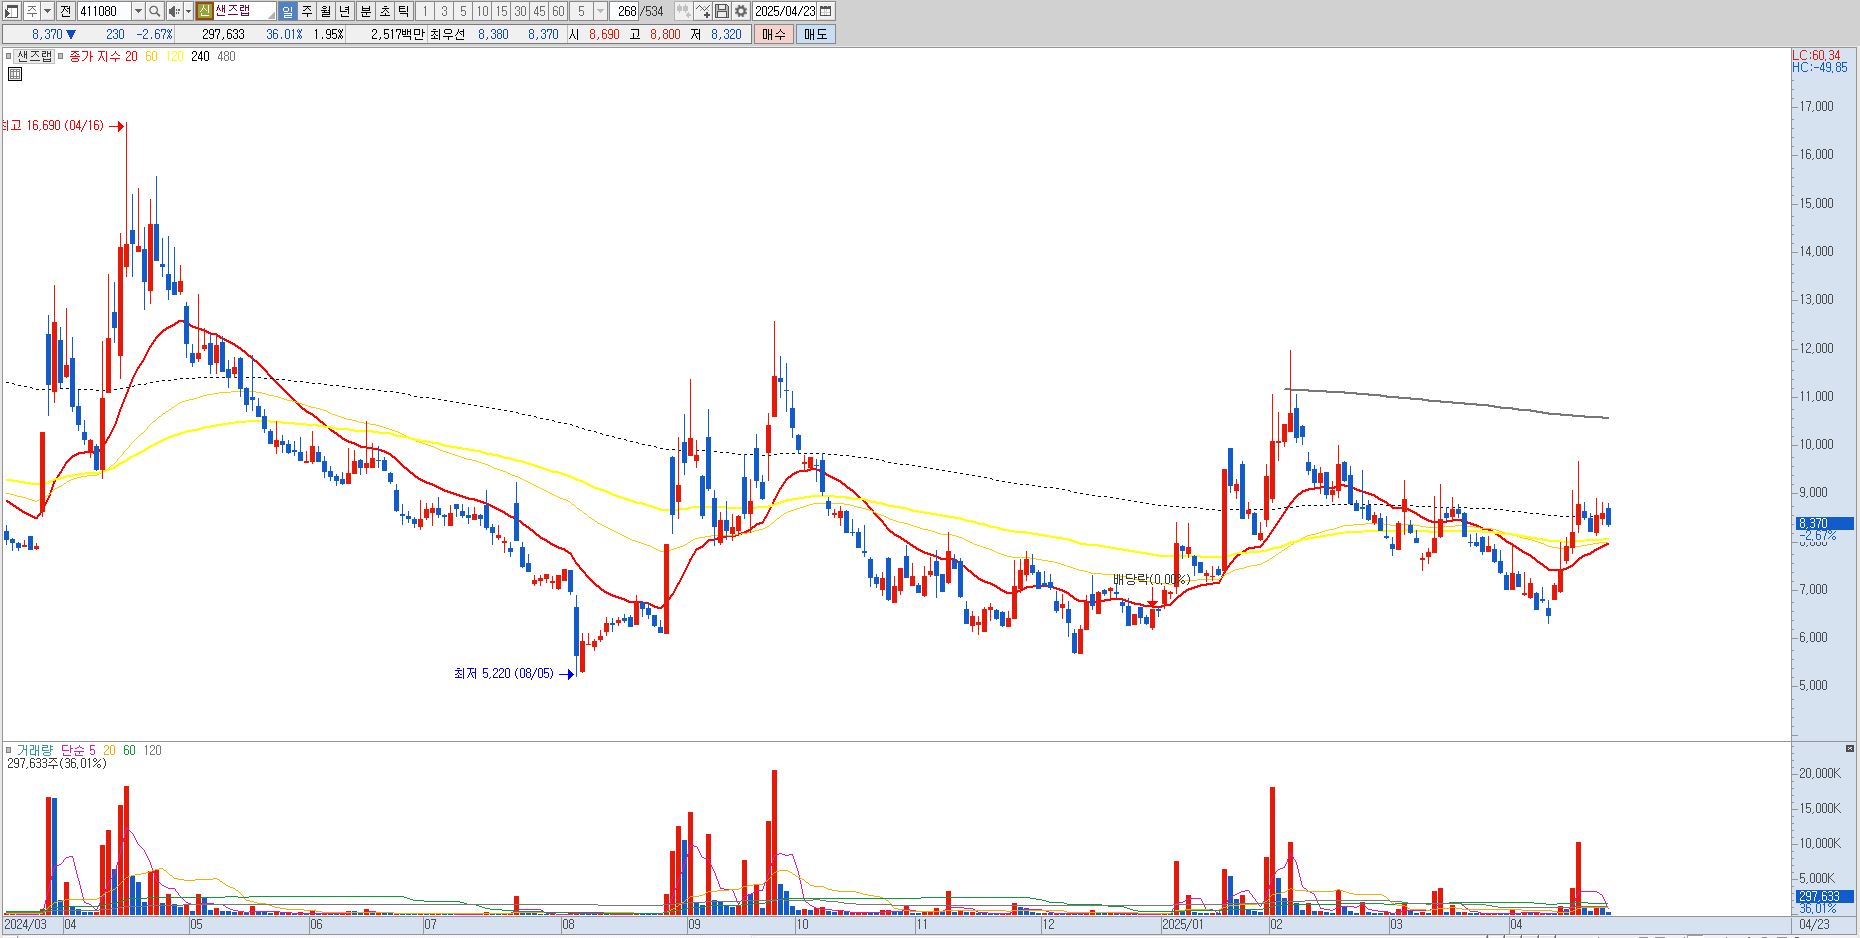Open dropdown arrow next to speaker icon
The width and height of the screenshot is (1860, 938).
tap(187, 11)
